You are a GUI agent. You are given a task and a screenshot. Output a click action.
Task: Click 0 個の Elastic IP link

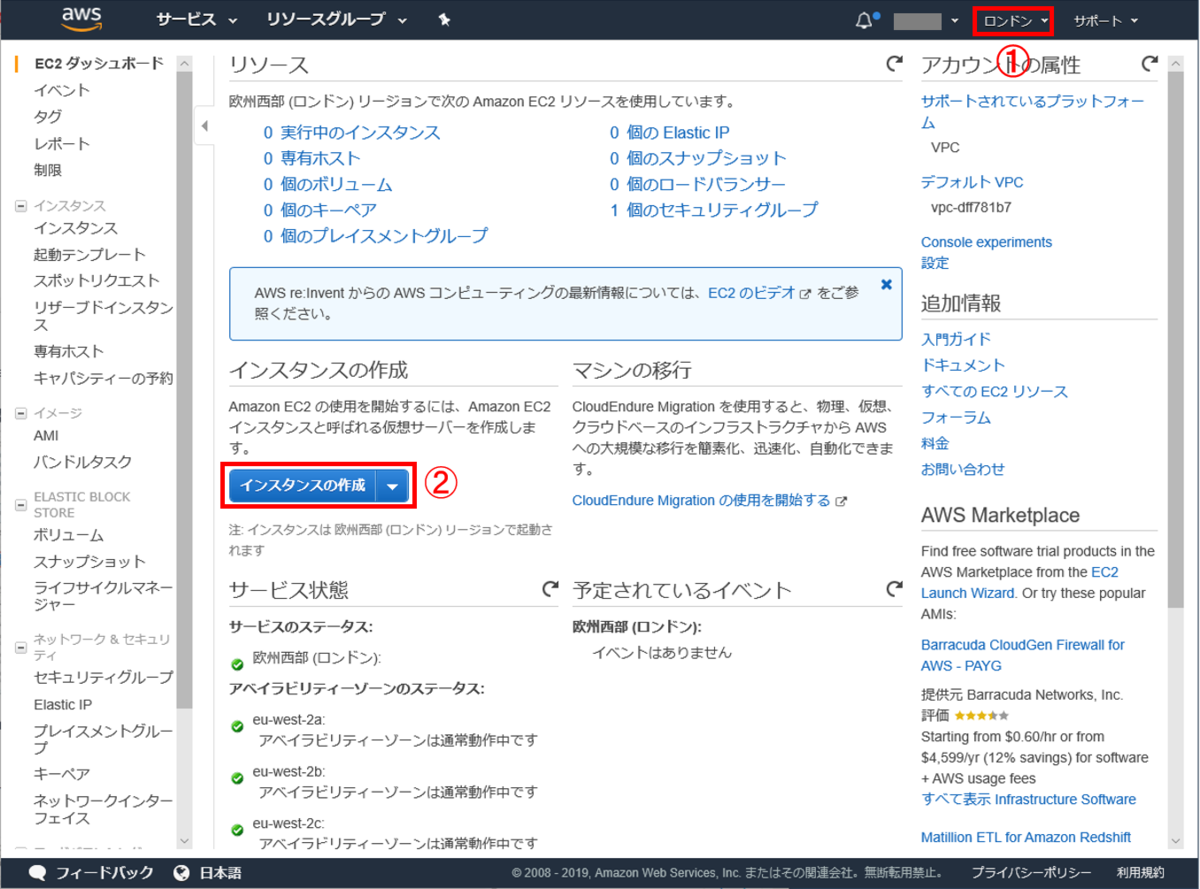click(x=670, y=132)
